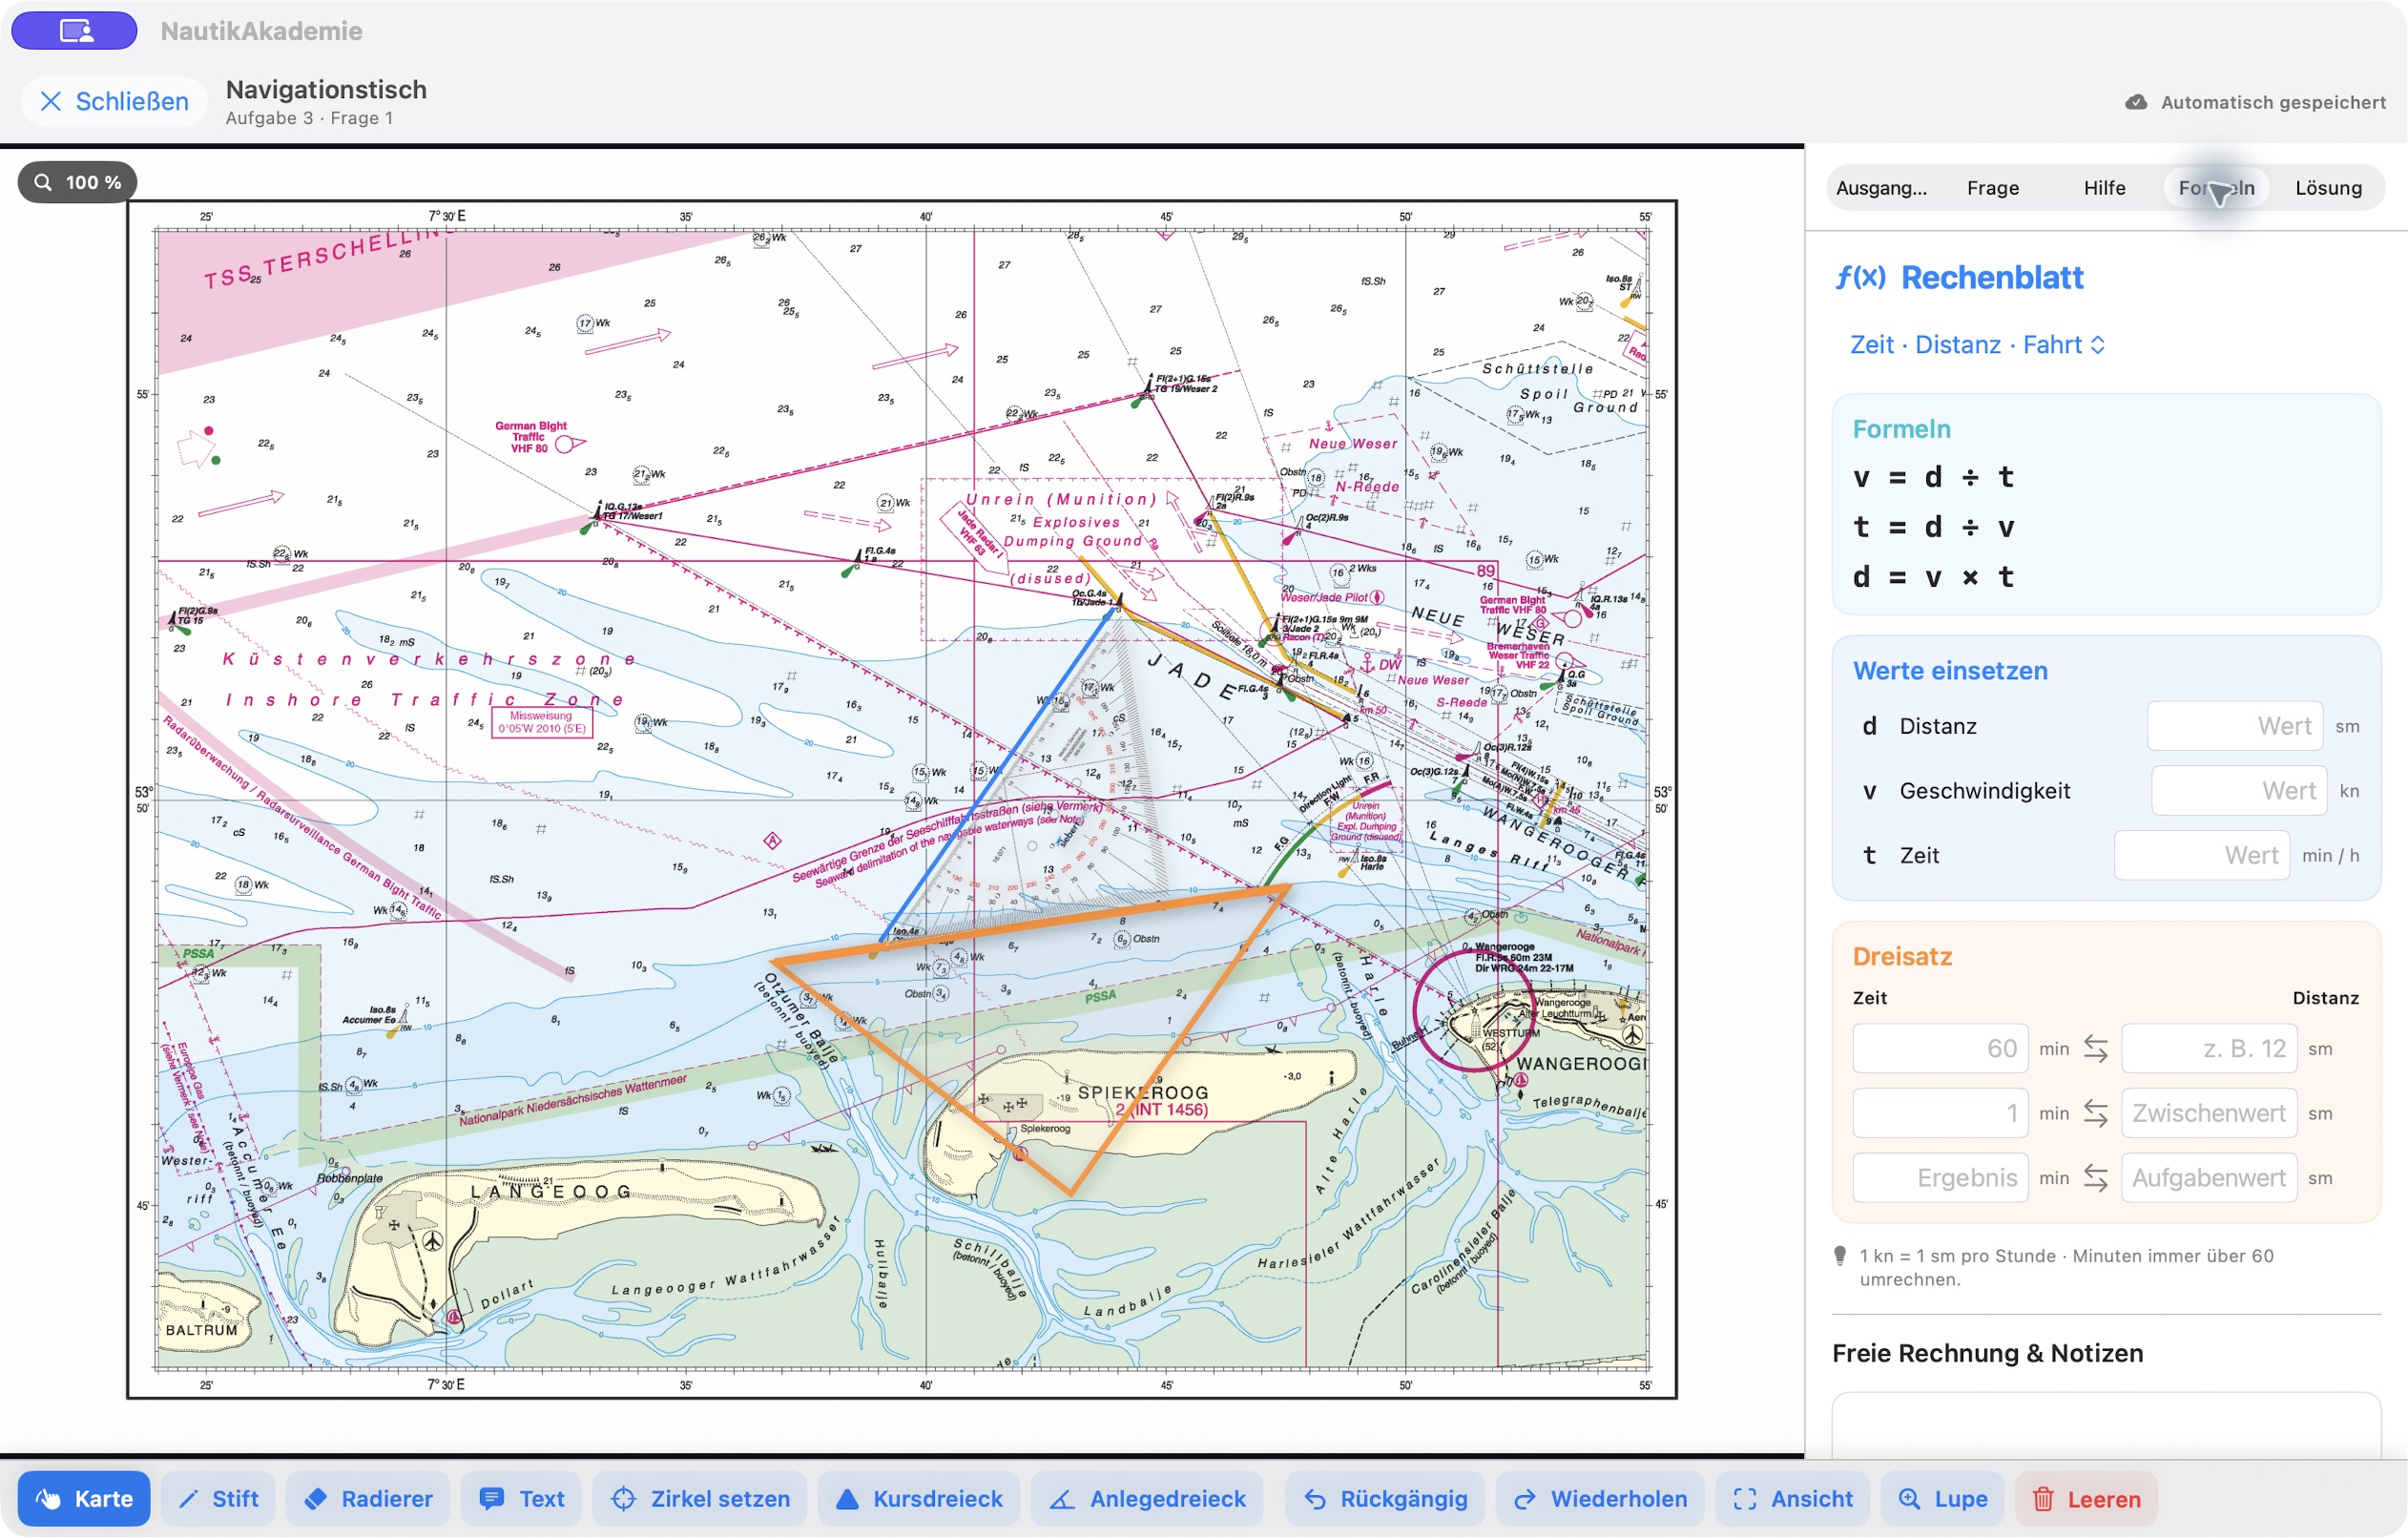
Task: Click the Aufgabenwert sm field
Action: (x=2209, y=1178)
